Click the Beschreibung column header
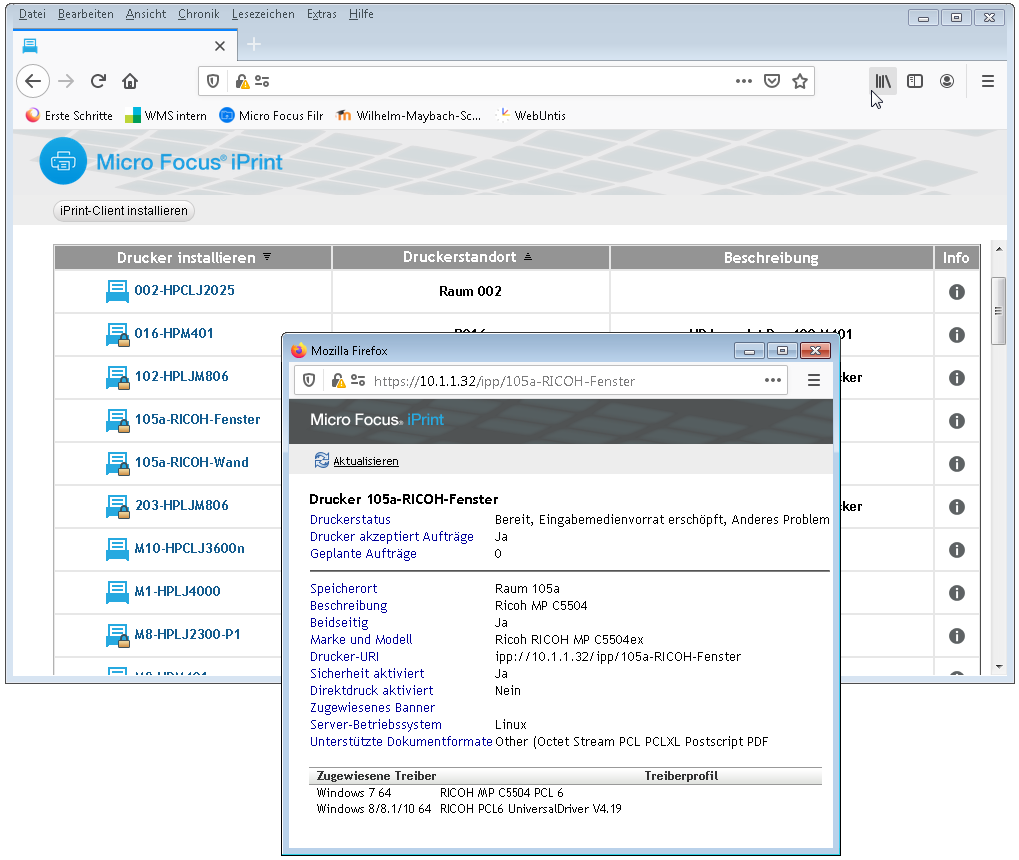The height and width of the screenshot is (860, 1019). (x=771, y=257)
